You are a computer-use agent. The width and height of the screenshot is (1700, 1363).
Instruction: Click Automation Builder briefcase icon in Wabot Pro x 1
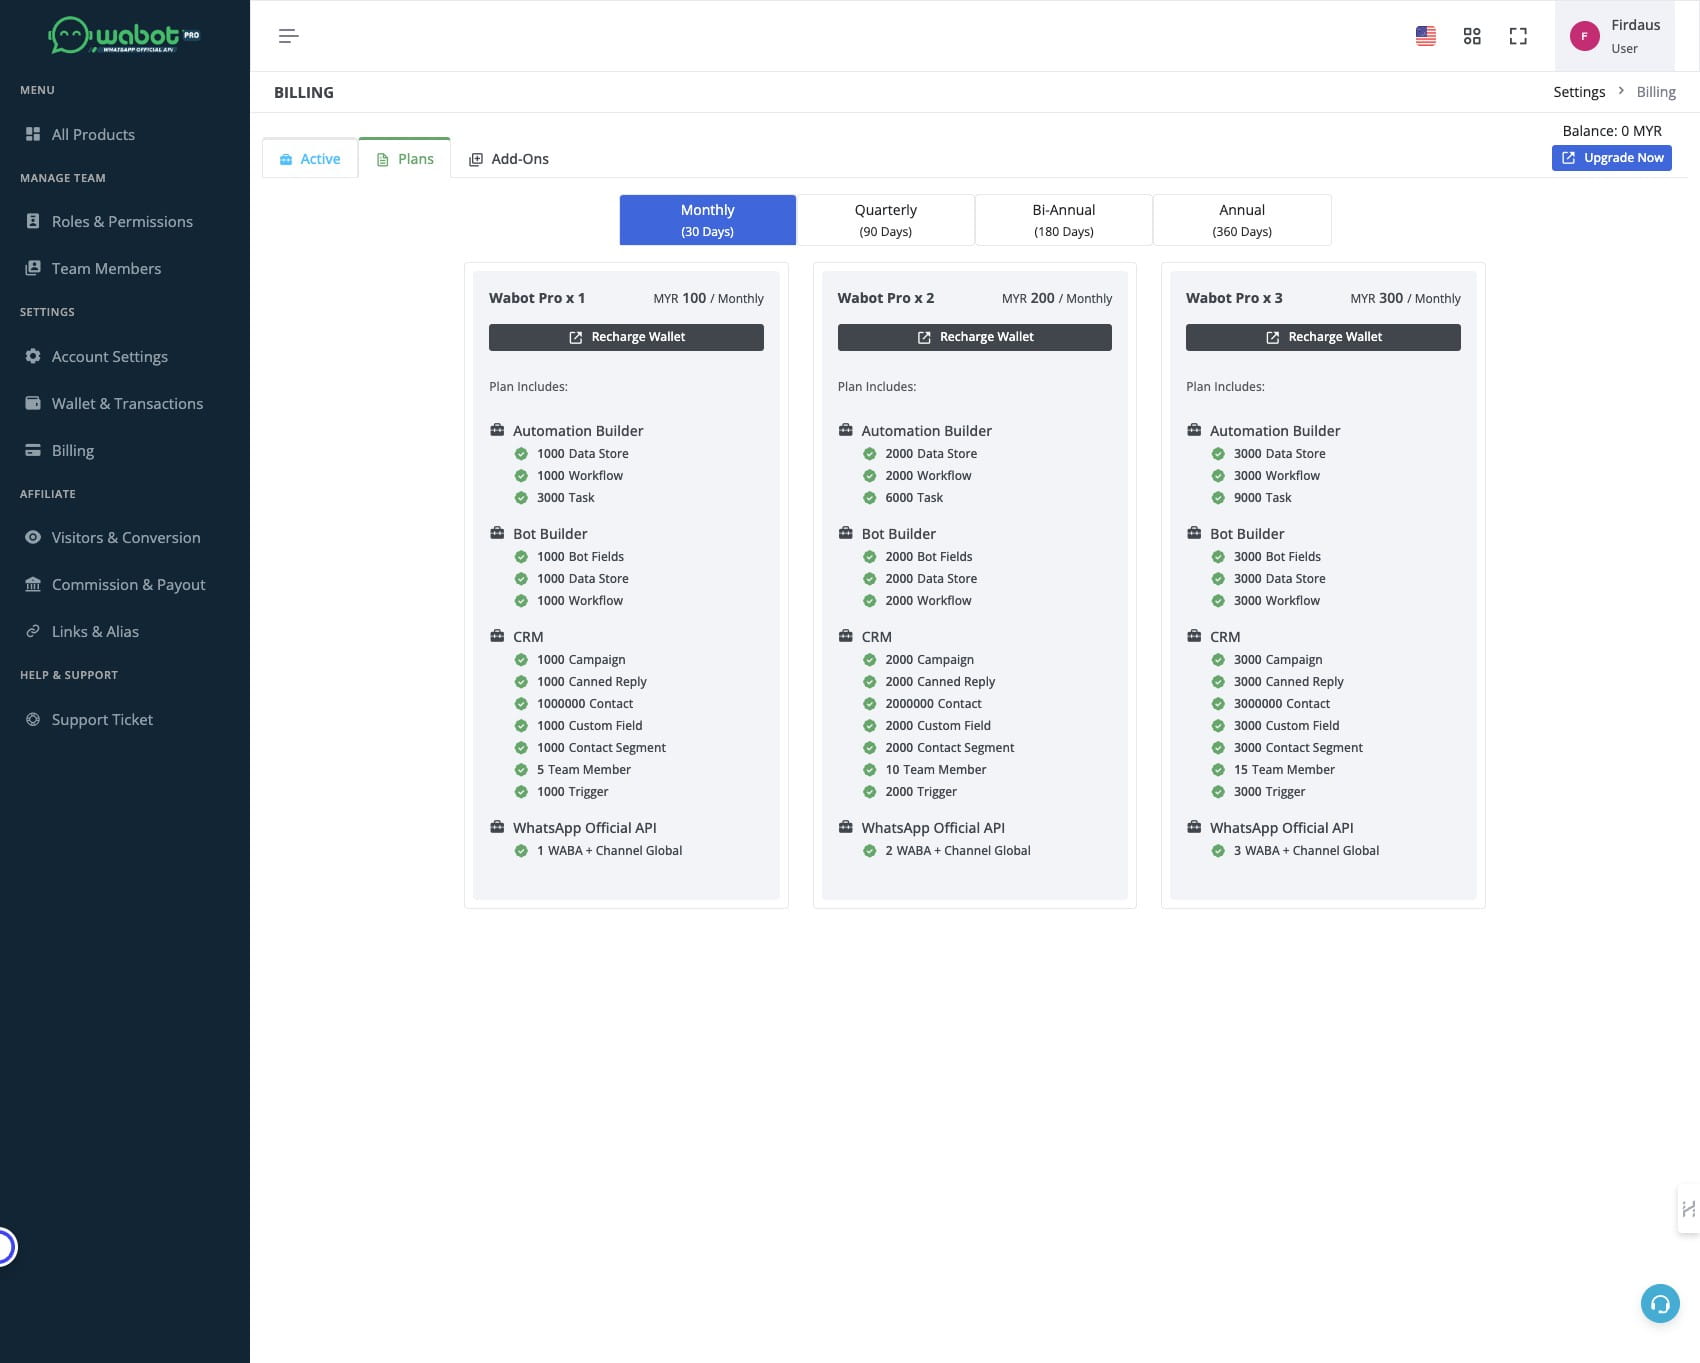(497, 430)
